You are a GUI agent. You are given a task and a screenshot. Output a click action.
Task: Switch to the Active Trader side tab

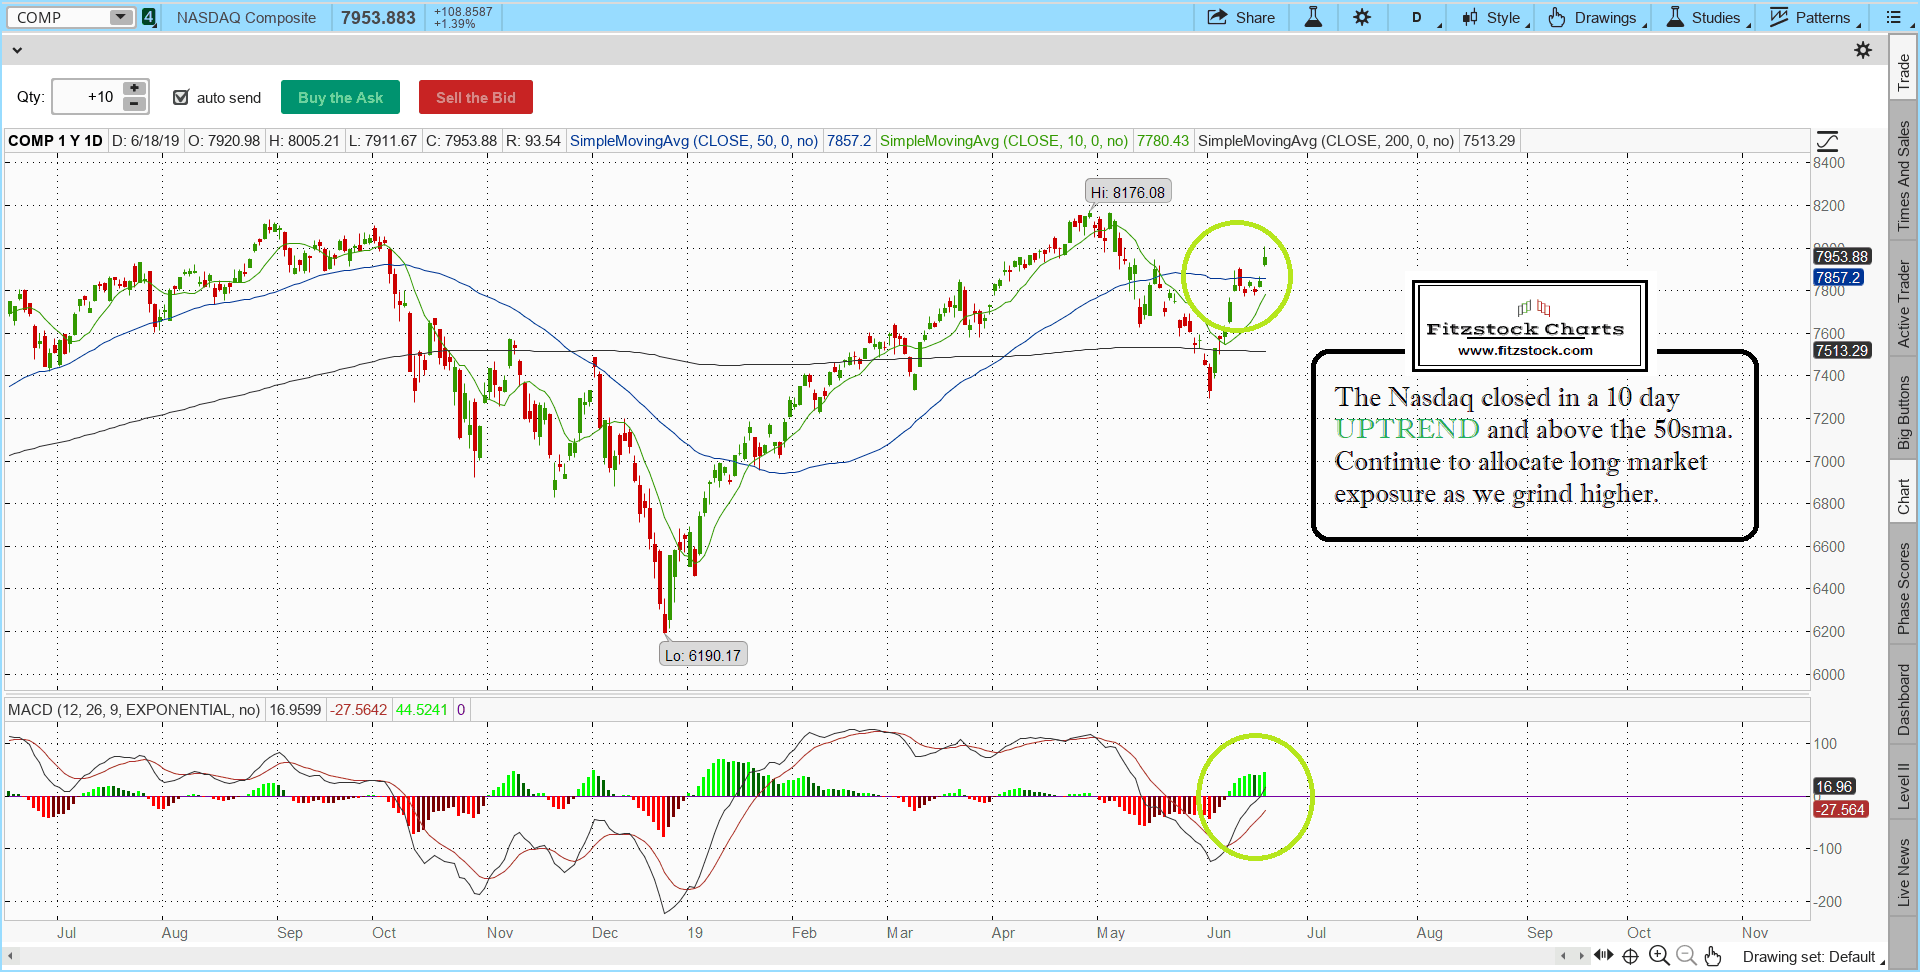tap(1904, 304)
